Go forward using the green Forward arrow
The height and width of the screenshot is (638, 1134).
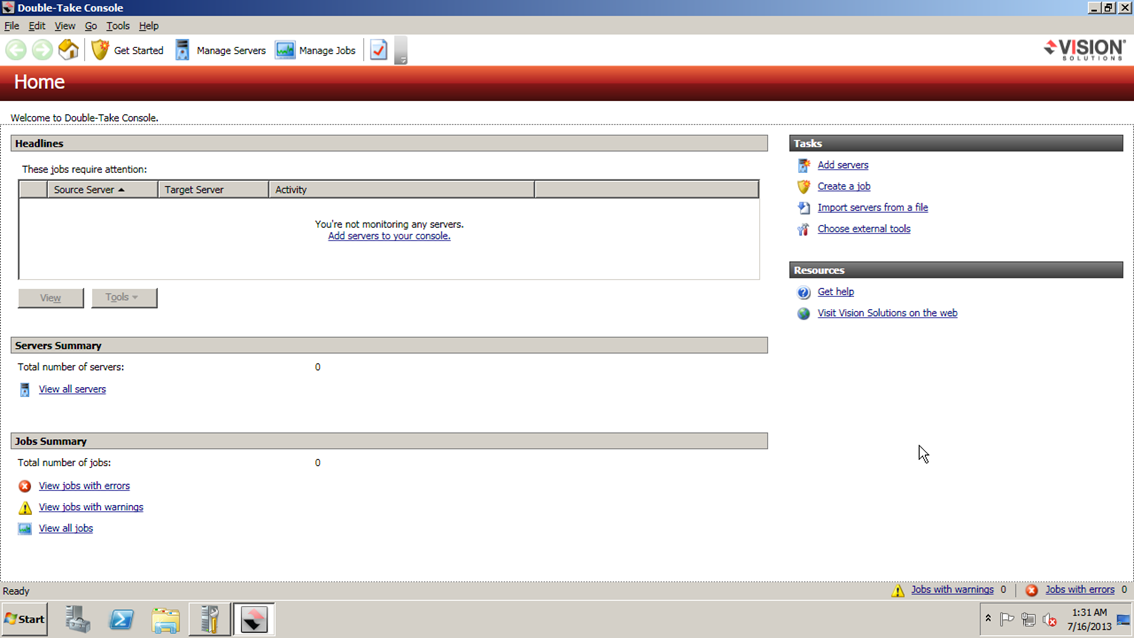(x=42, y=50)
